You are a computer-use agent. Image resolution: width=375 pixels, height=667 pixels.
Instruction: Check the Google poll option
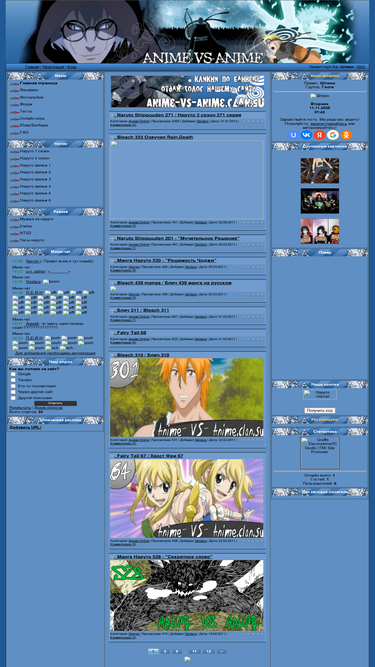(x=13, y=374)
